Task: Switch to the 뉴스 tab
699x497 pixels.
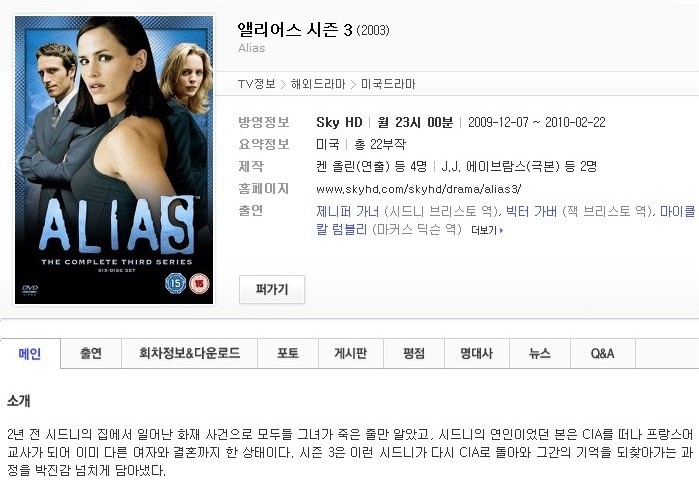Action: click(x=540, y=353)
